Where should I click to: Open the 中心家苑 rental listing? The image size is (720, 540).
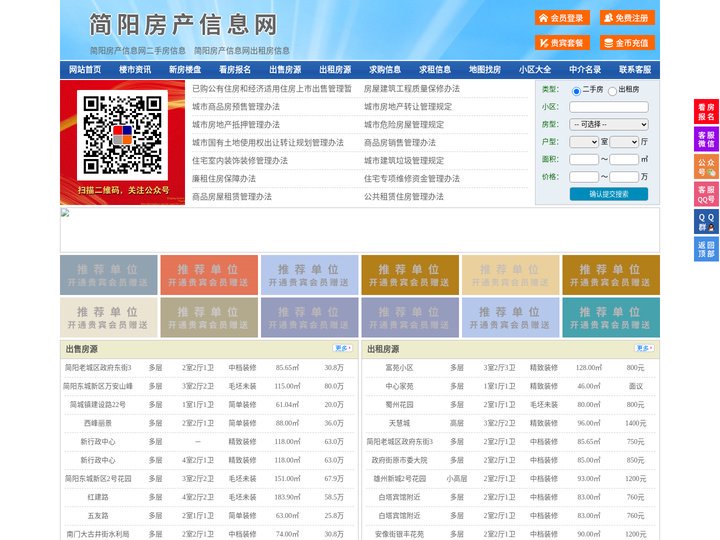click(399, 387)
